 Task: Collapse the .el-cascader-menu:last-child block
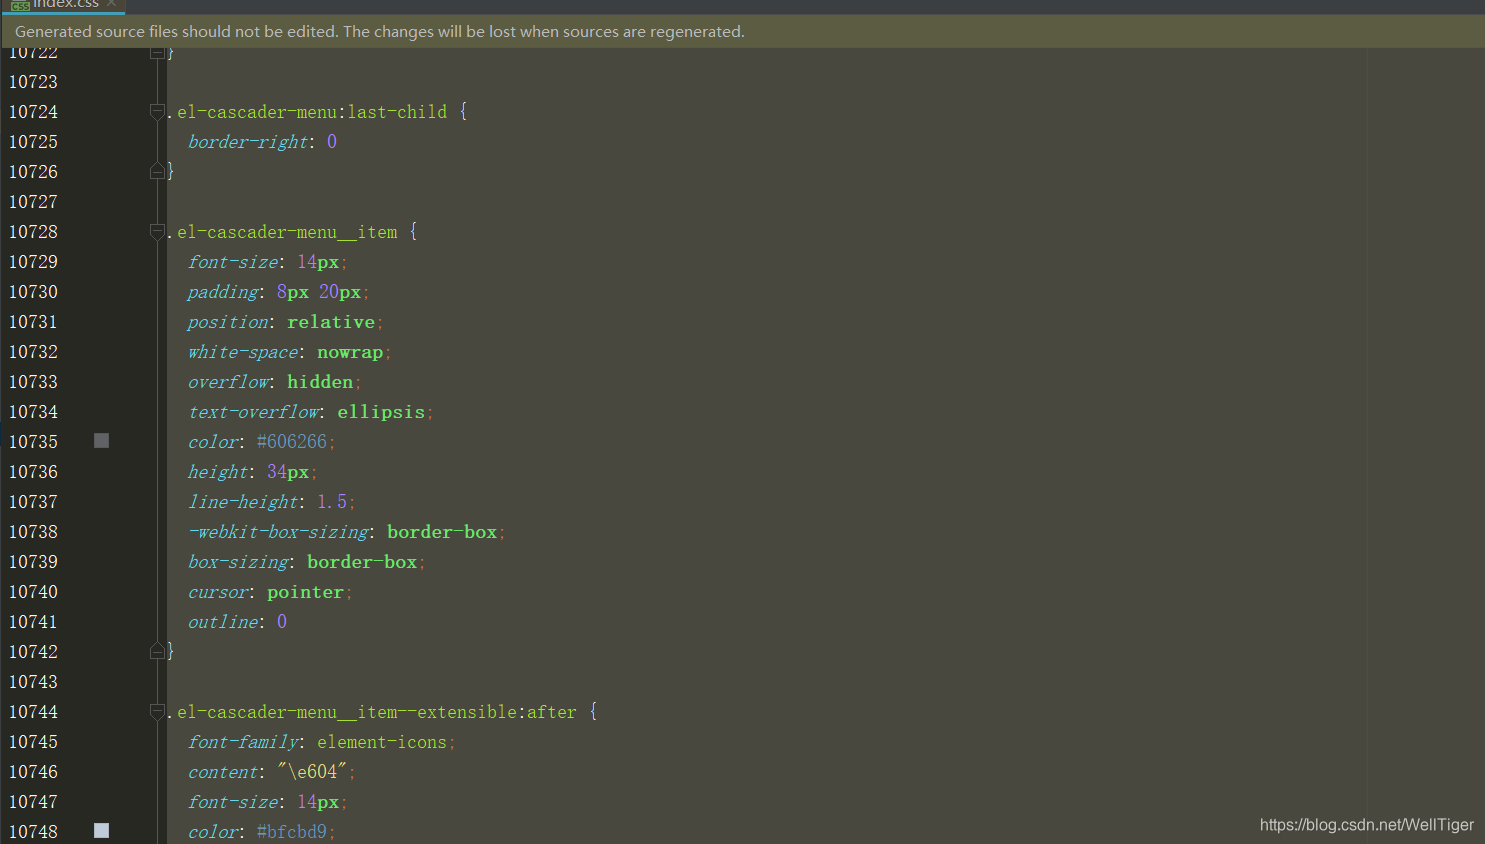click(x=157, y=112)
